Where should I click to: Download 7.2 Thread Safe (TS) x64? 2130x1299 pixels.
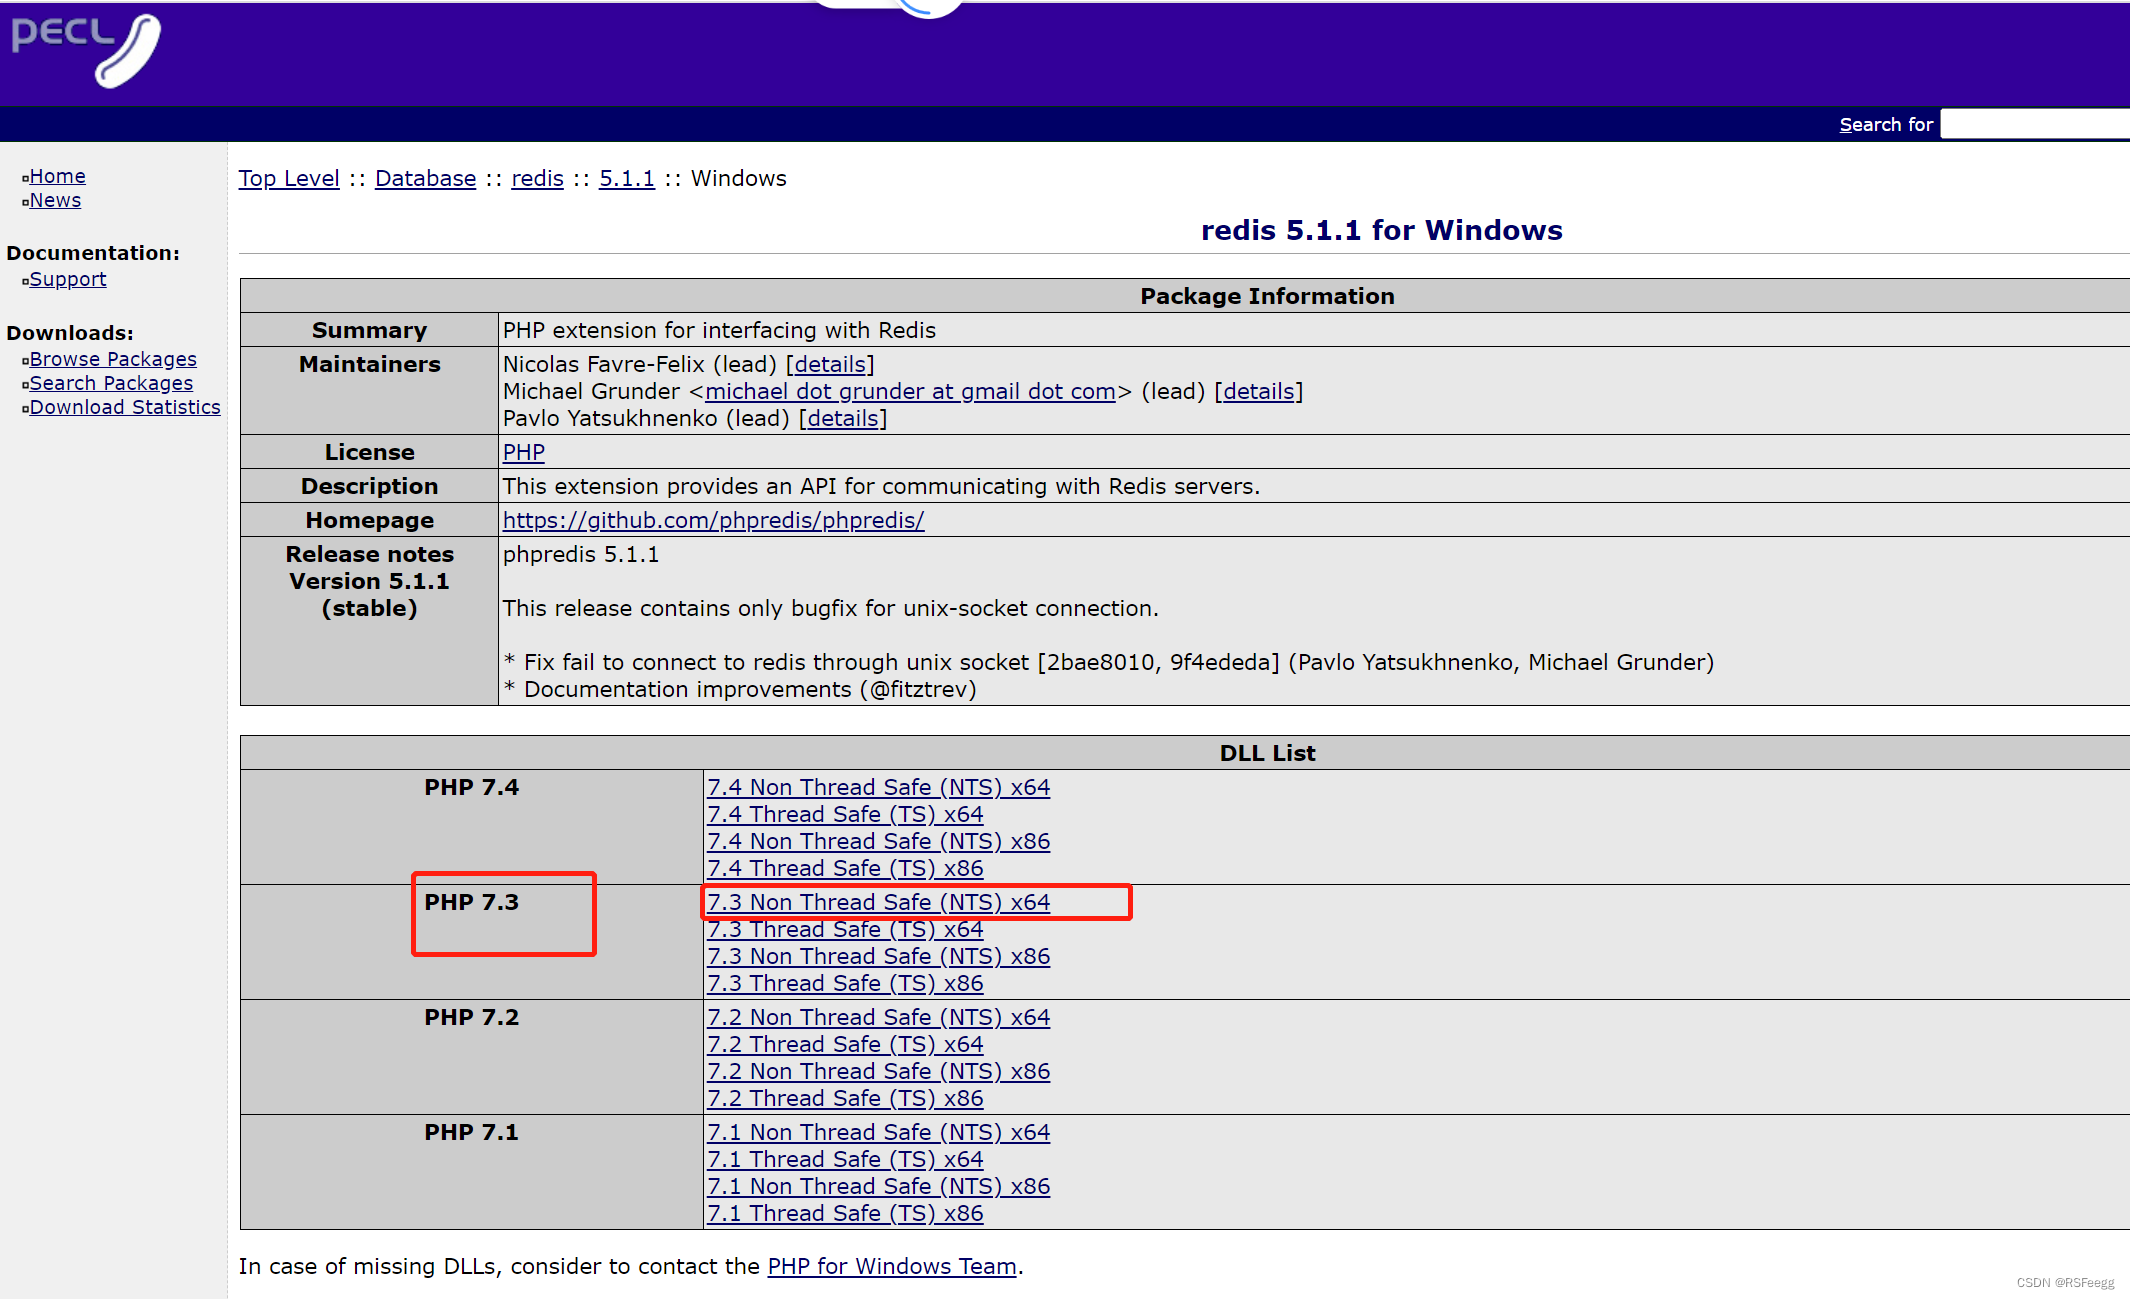pyautogui.click(x=845, y=1044)
